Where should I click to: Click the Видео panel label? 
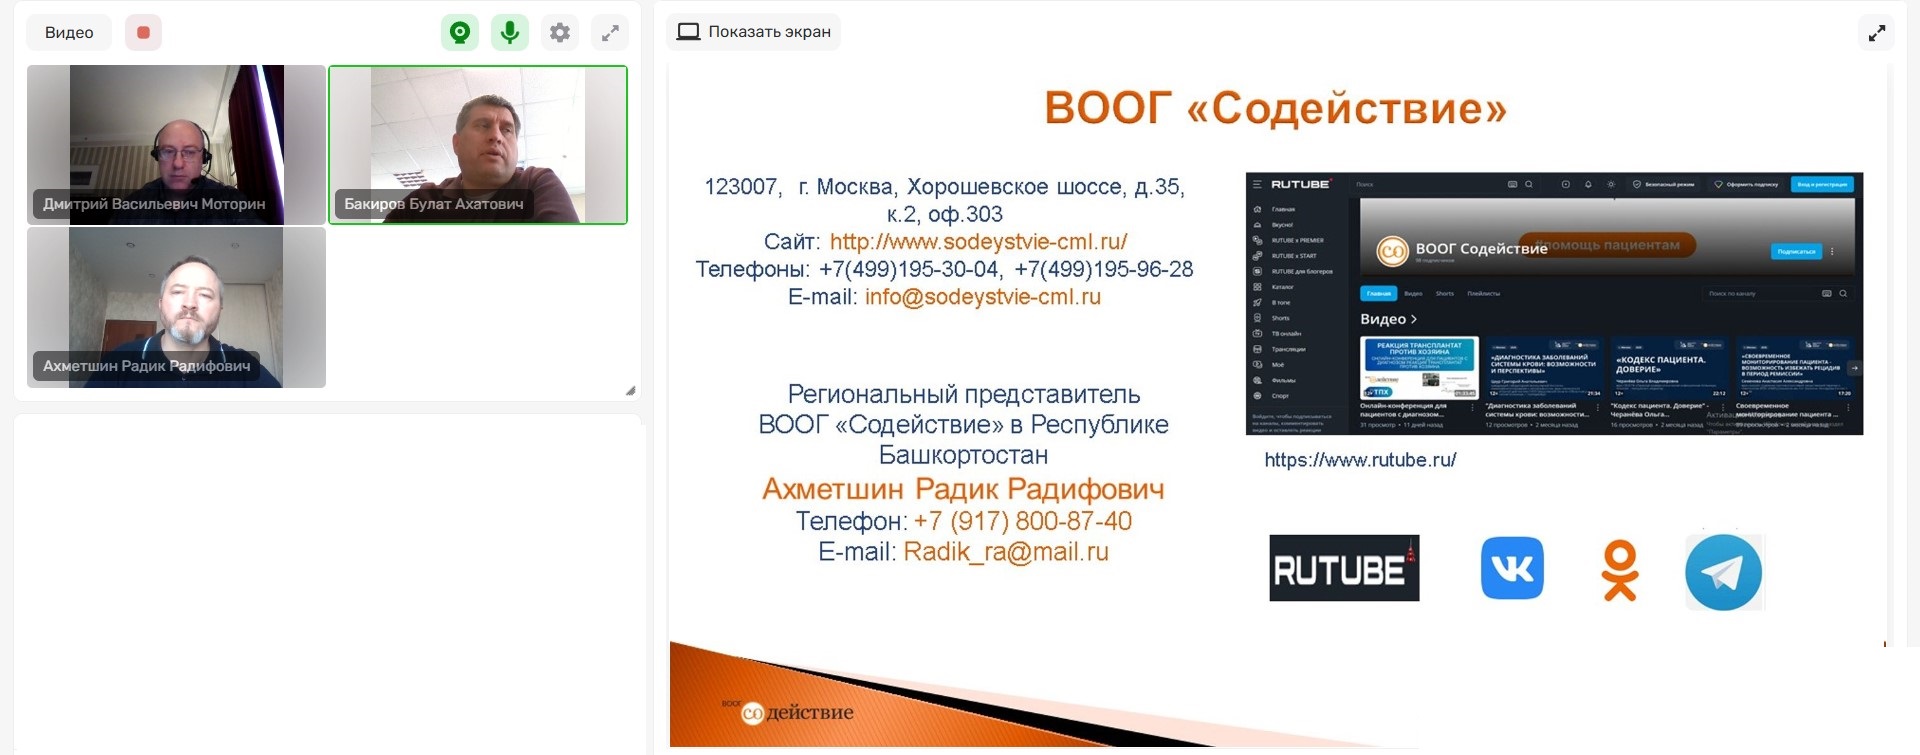(x=69, y=33)
